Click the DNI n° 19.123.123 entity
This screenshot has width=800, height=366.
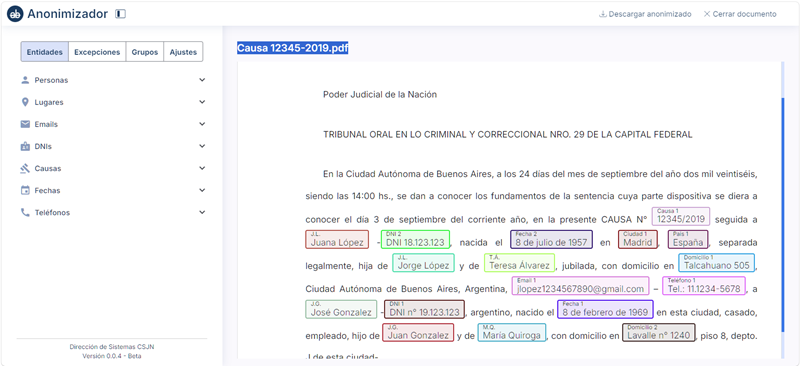click(424, 309)
